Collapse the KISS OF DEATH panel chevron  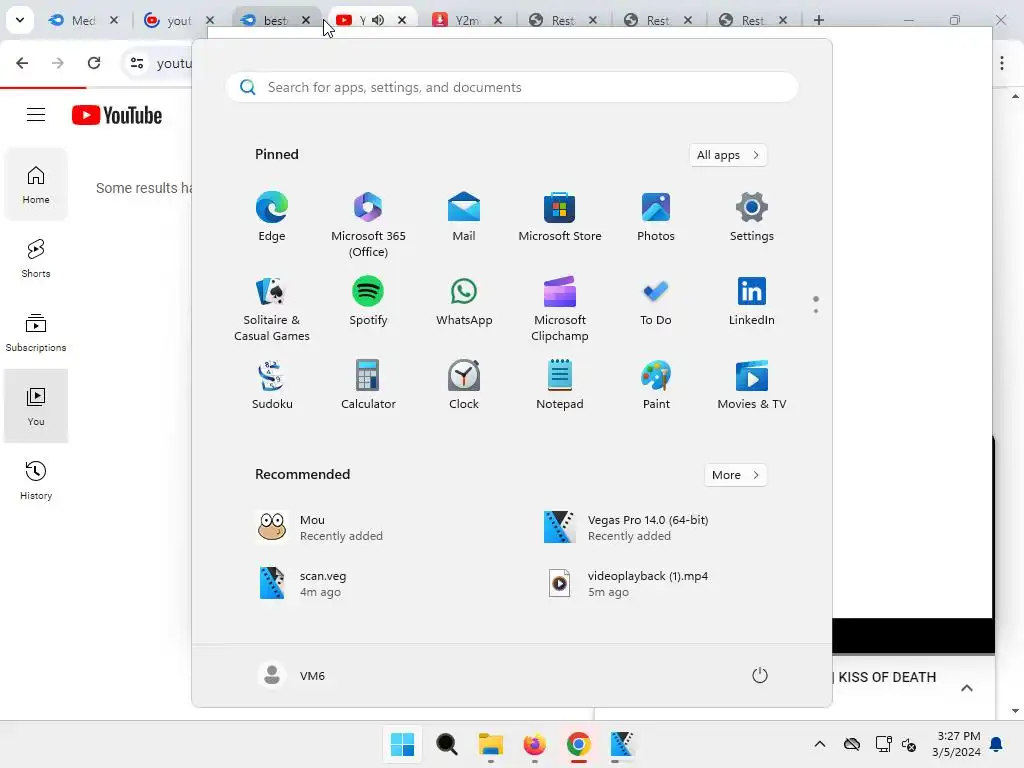(x=967, y=688)
